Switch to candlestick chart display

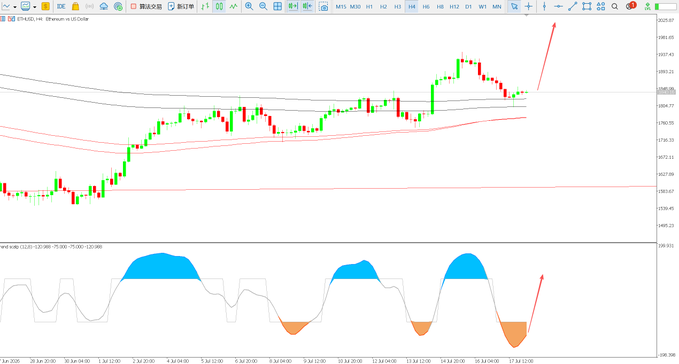click(x=220, y=6)
